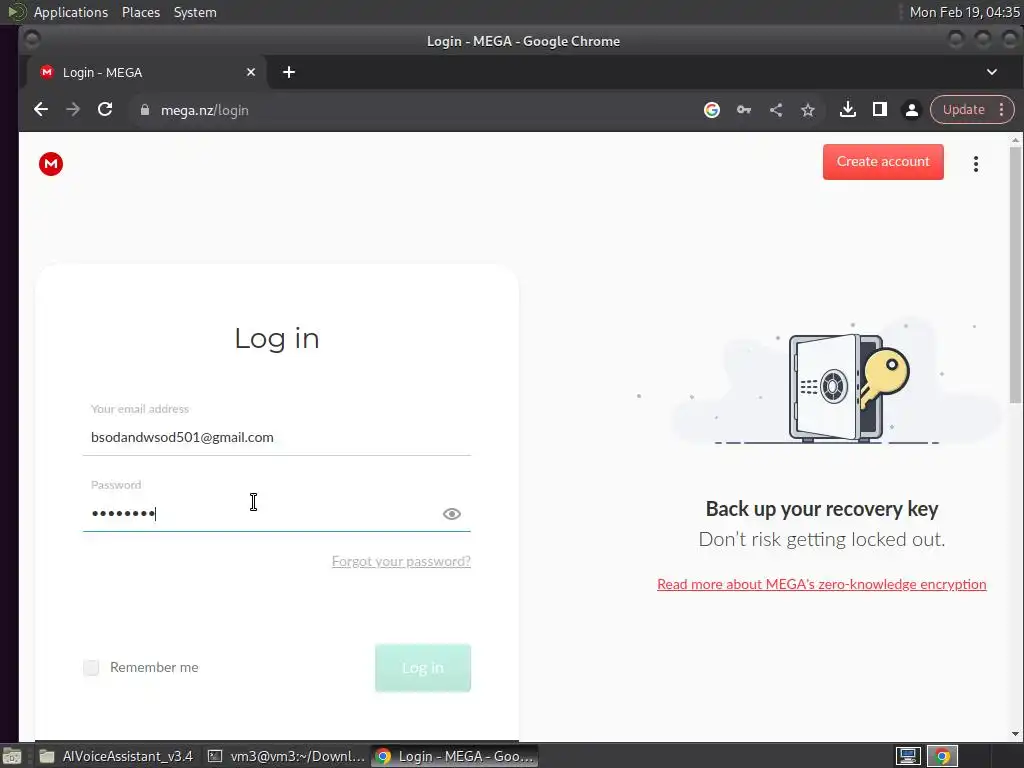The width and height of the screenshot is (1024, 768).
Task: Open the Google icon in address bar
Action: (712, 110)
